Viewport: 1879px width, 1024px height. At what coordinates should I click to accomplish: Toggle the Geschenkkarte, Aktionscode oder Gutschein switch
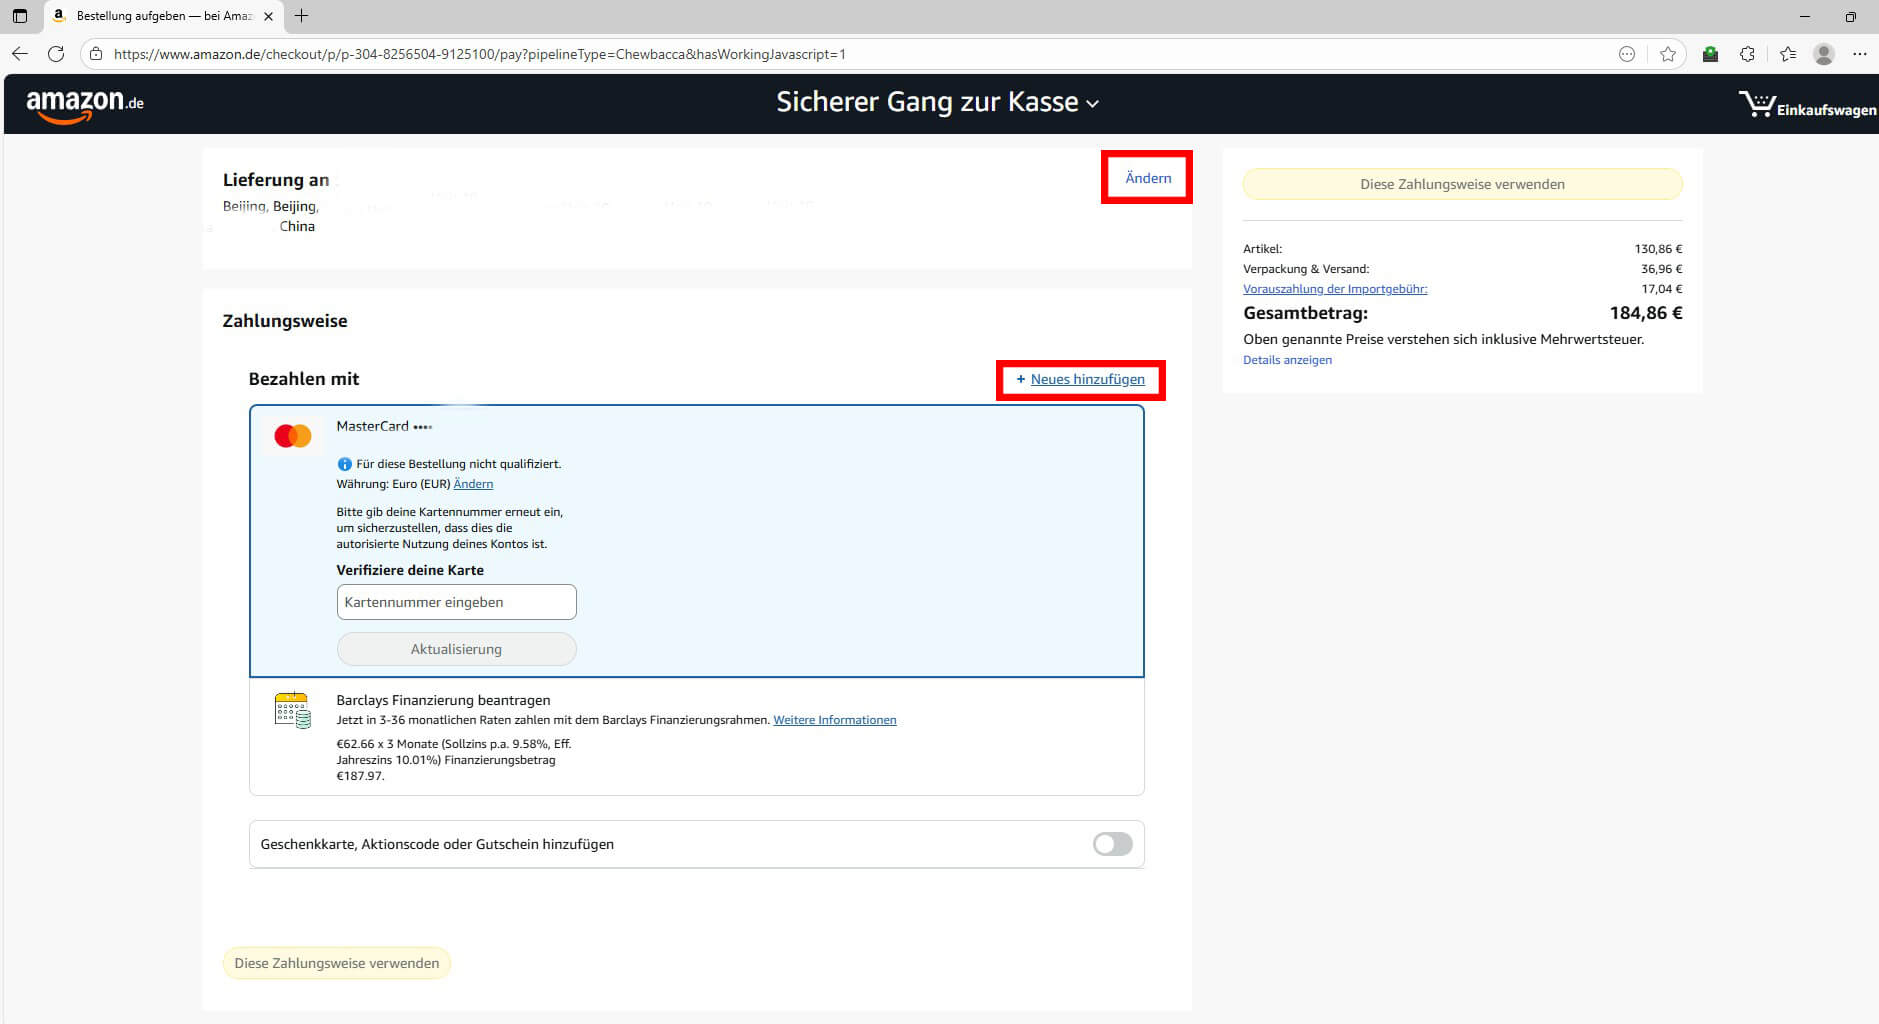[x=1112, y=844]
